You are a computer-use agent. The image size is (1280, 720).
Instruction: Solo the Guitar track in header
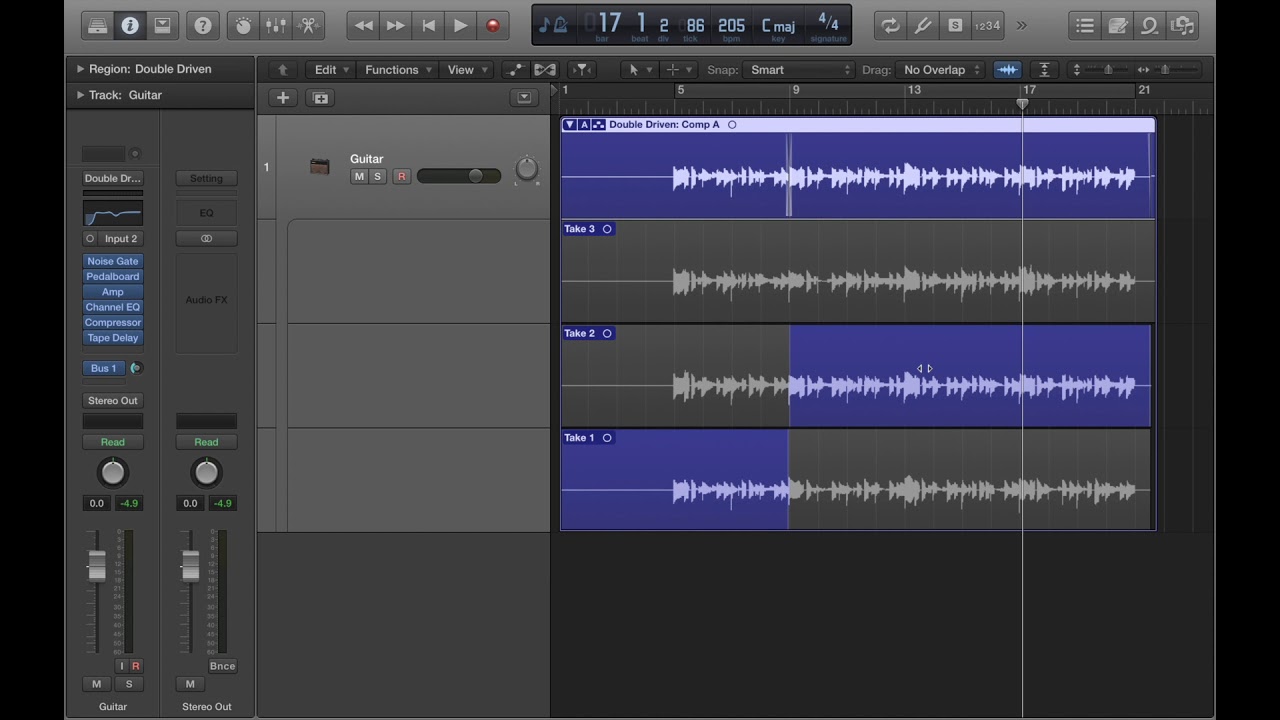(x=377, y=176)
